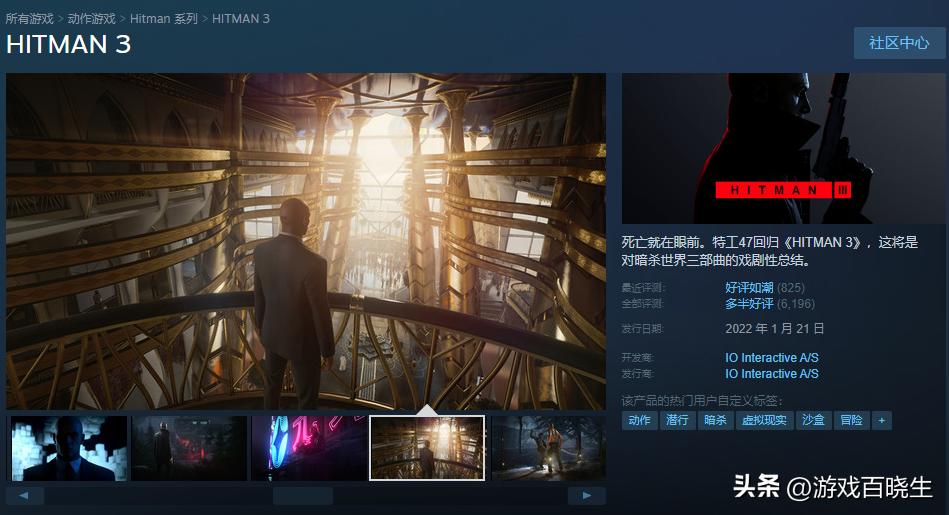Screen dimensions: 949x515
Task: Click the 全部评测 label
Action: pos(643,304)
